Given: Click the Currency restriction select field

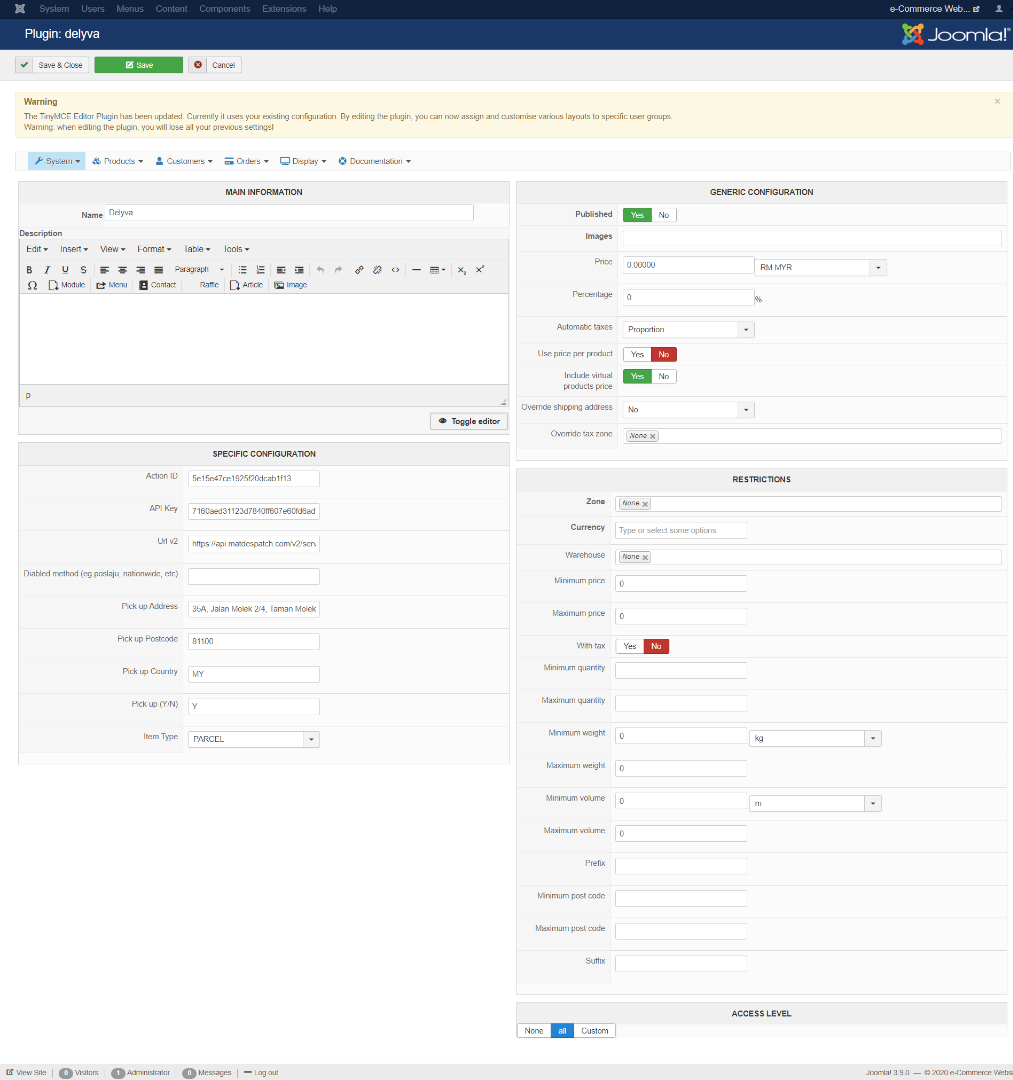Looking at the screenshot, I should tap(680, 530).
